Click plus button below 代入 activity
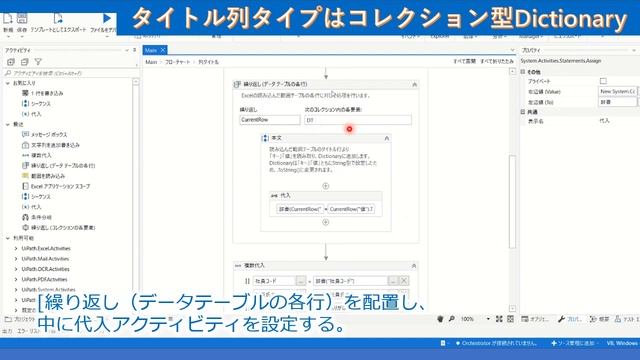The image size is (640, 360). tap(325, 222)
